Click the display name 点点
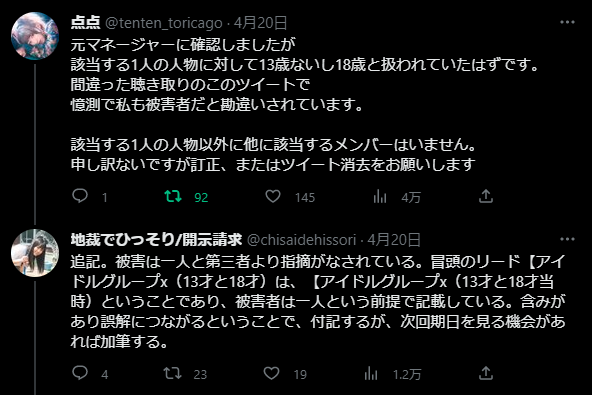This screenshot has height=395, width=592. [x=85, y=23]
